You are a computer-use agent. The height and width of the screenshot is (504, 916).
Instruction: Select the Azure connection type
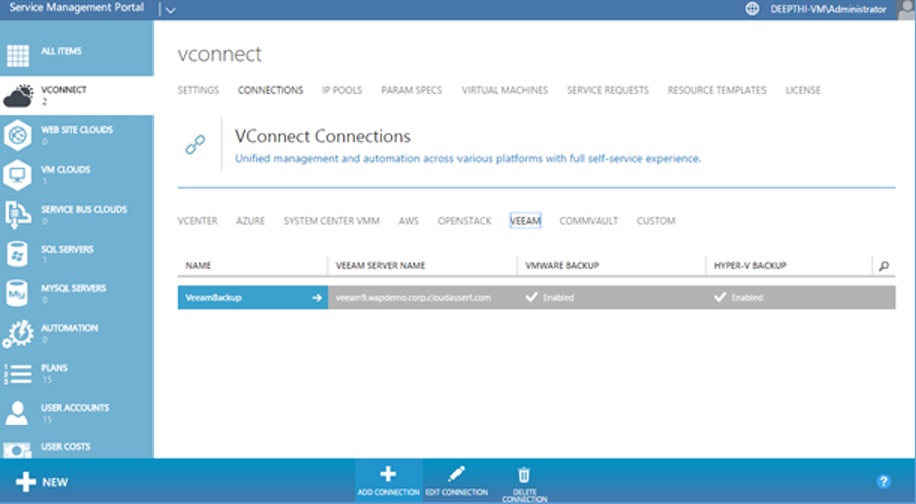[x=250, y=221]
